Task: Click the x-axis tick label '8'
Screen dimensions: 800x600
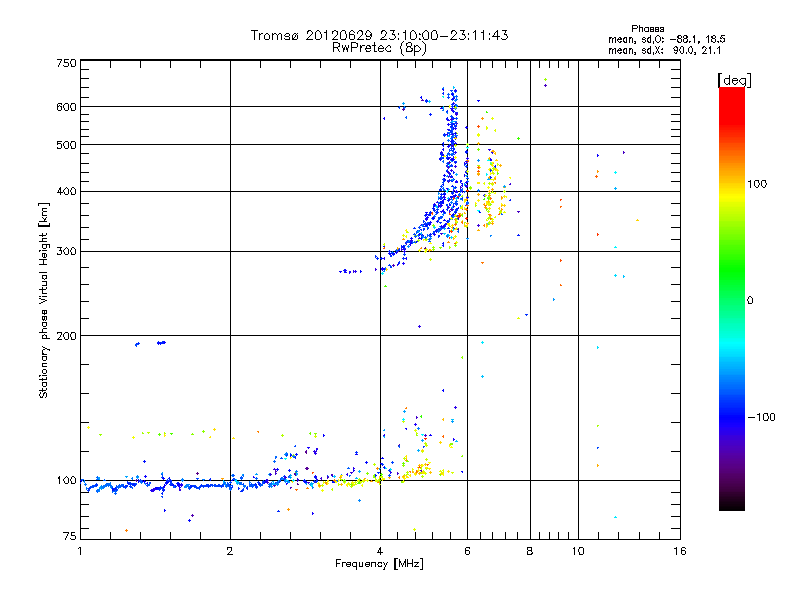Action: (530, 551)
